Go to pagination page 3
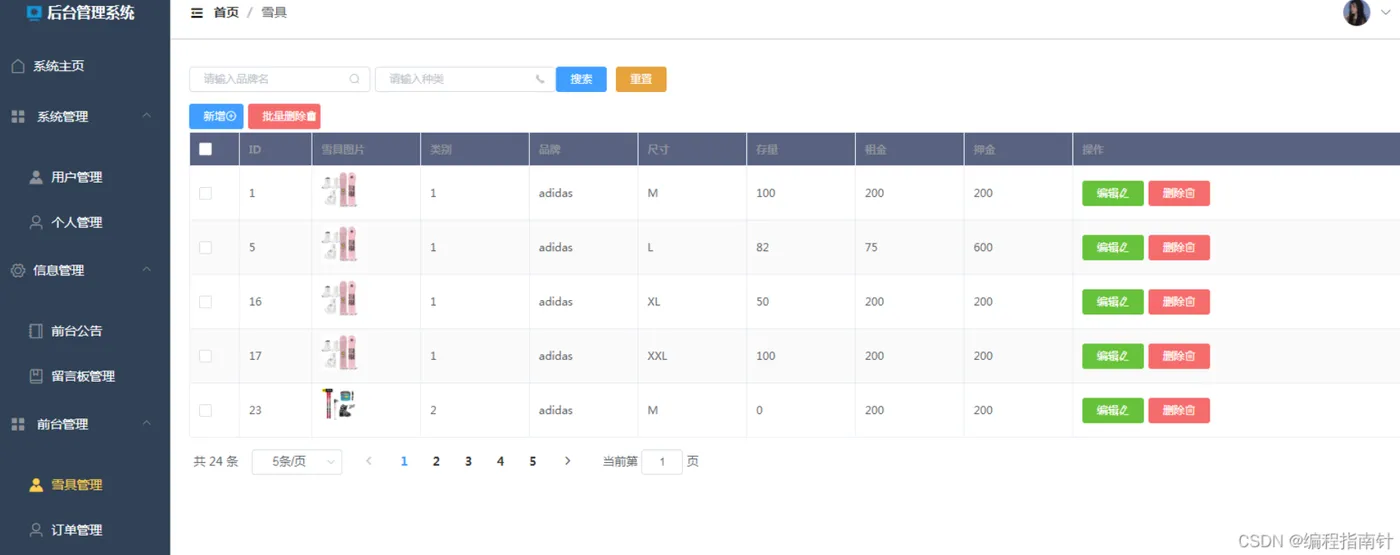Viewport: 1400px width, 555px height. tap(468, 461)
